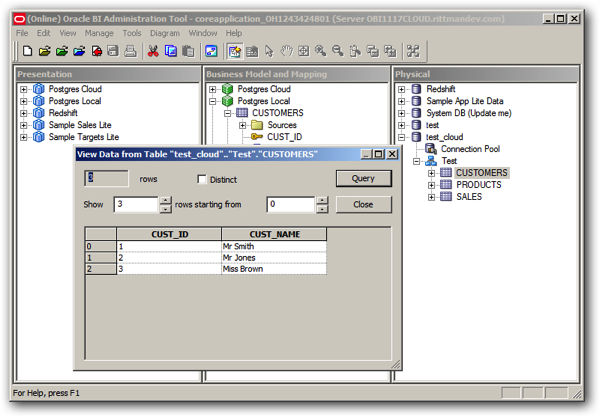Select the CUSTOMERS table in Physical pane

click(x=482, y=173)
